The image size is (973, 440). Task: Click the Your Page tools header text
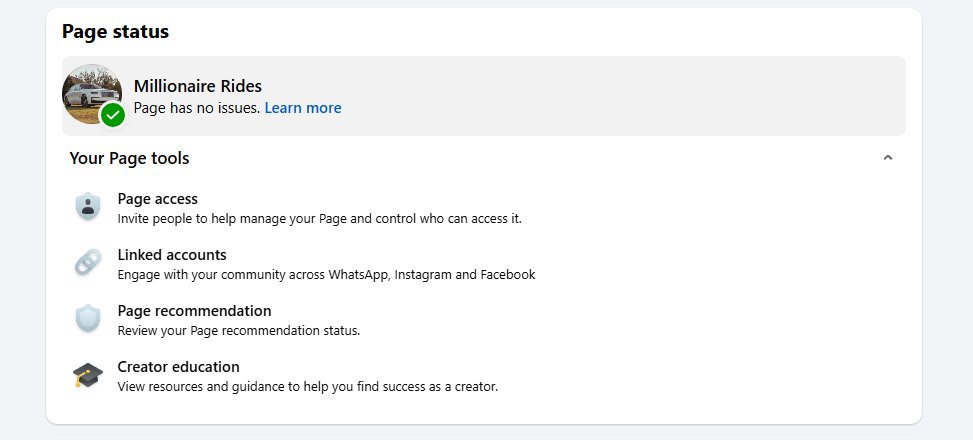[x=129, y=158]
